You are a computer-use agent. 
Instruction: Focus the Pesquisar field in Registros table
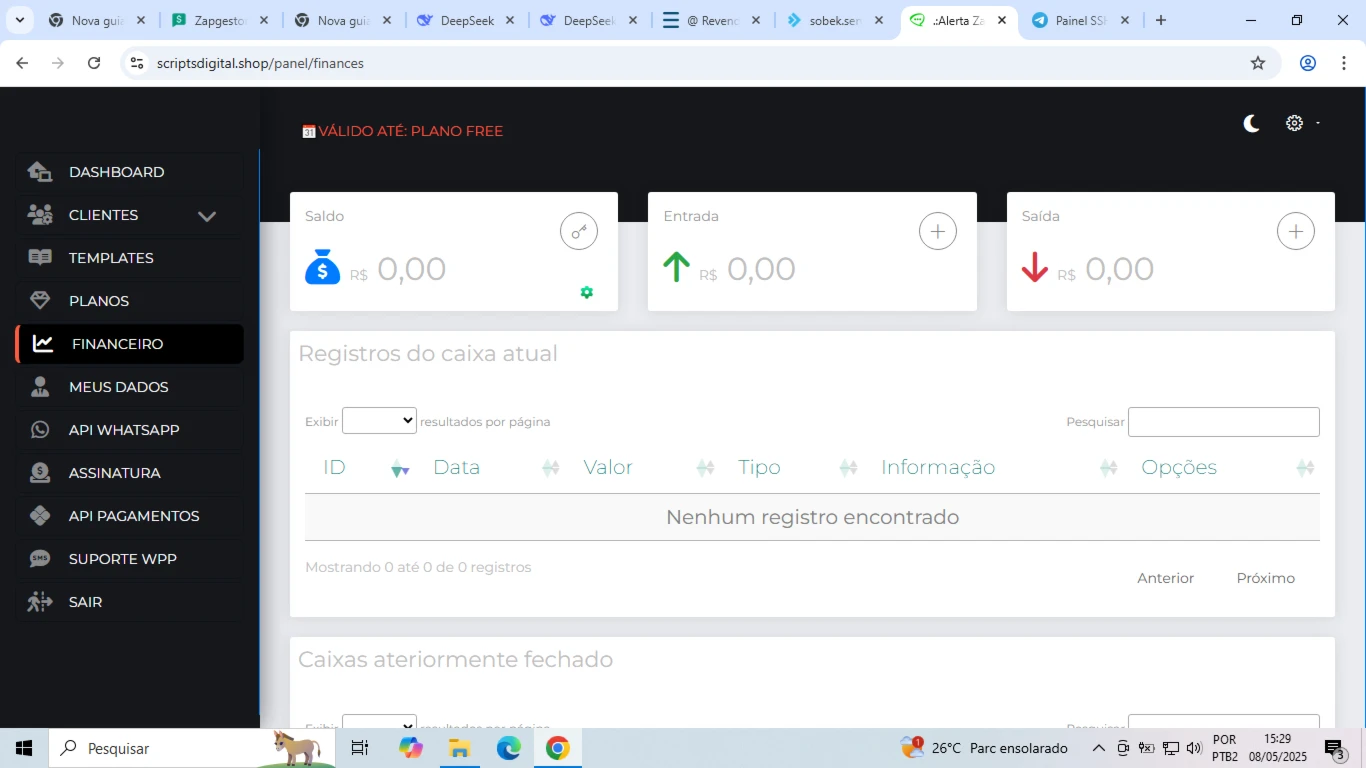[x=1224, y=422]
